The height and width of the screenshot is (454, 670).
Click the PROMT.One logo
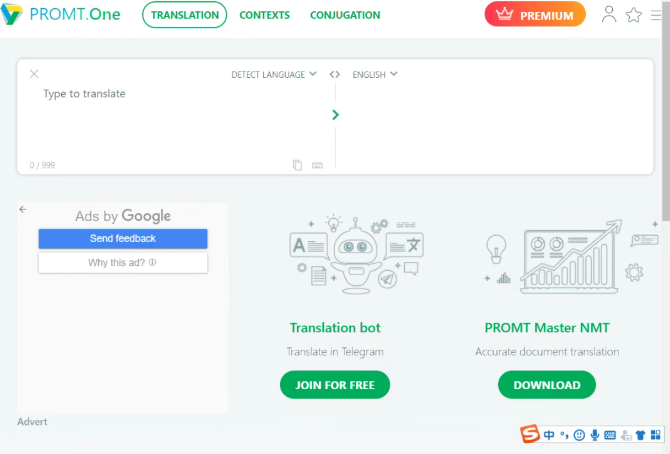coord(61,14)
